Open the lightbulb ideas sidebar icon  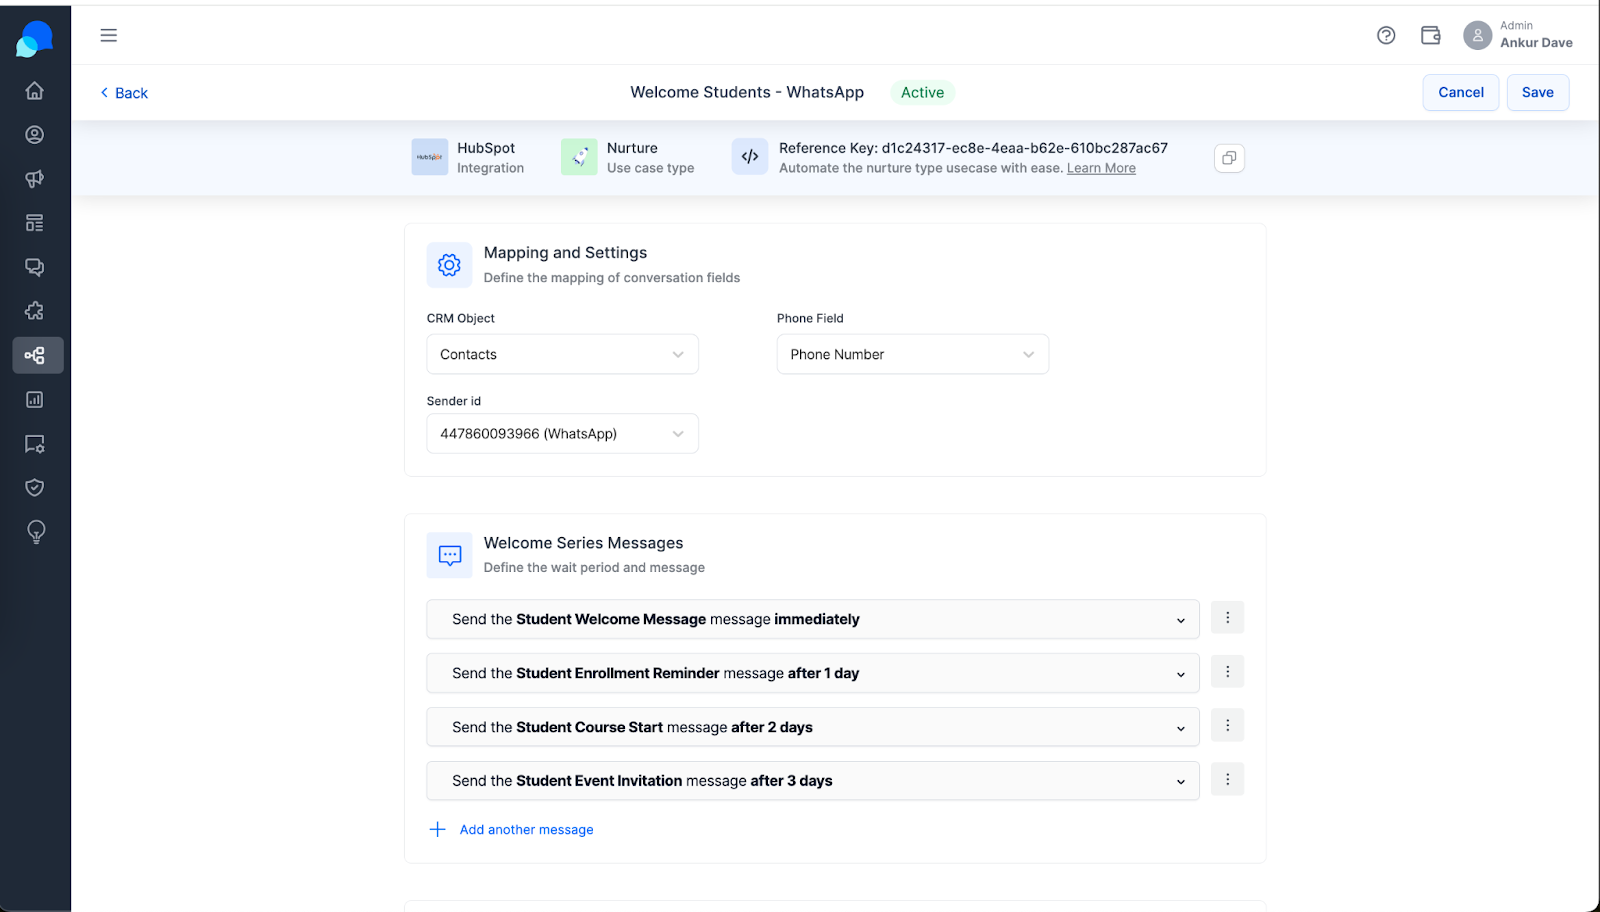tap(36, 532)
